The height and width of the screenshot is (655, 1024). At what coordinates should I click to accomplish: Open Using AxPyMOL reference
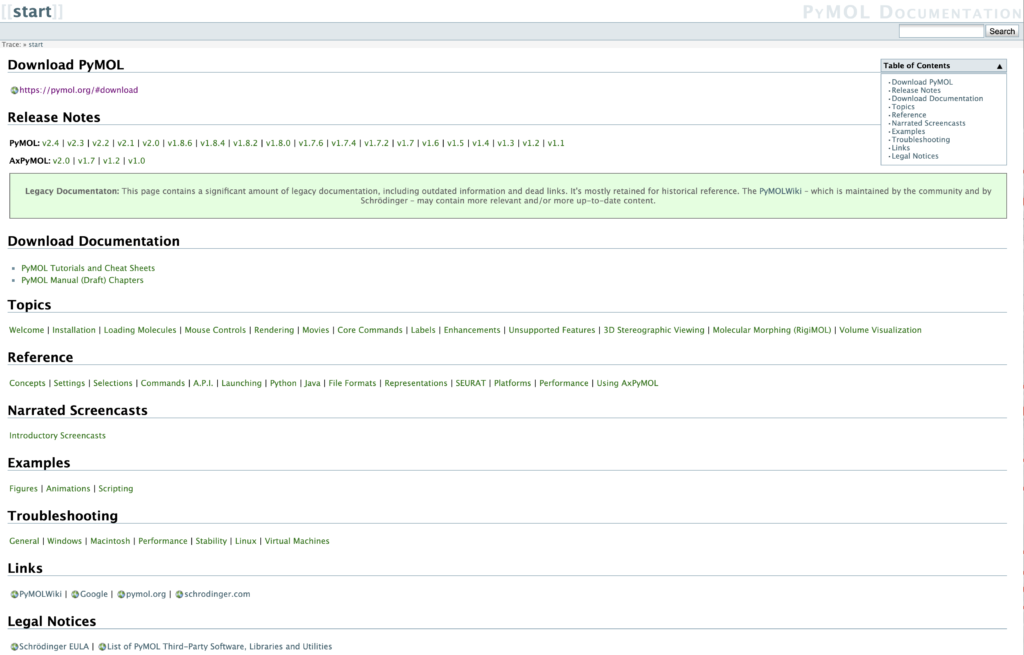tap(627, 383)
